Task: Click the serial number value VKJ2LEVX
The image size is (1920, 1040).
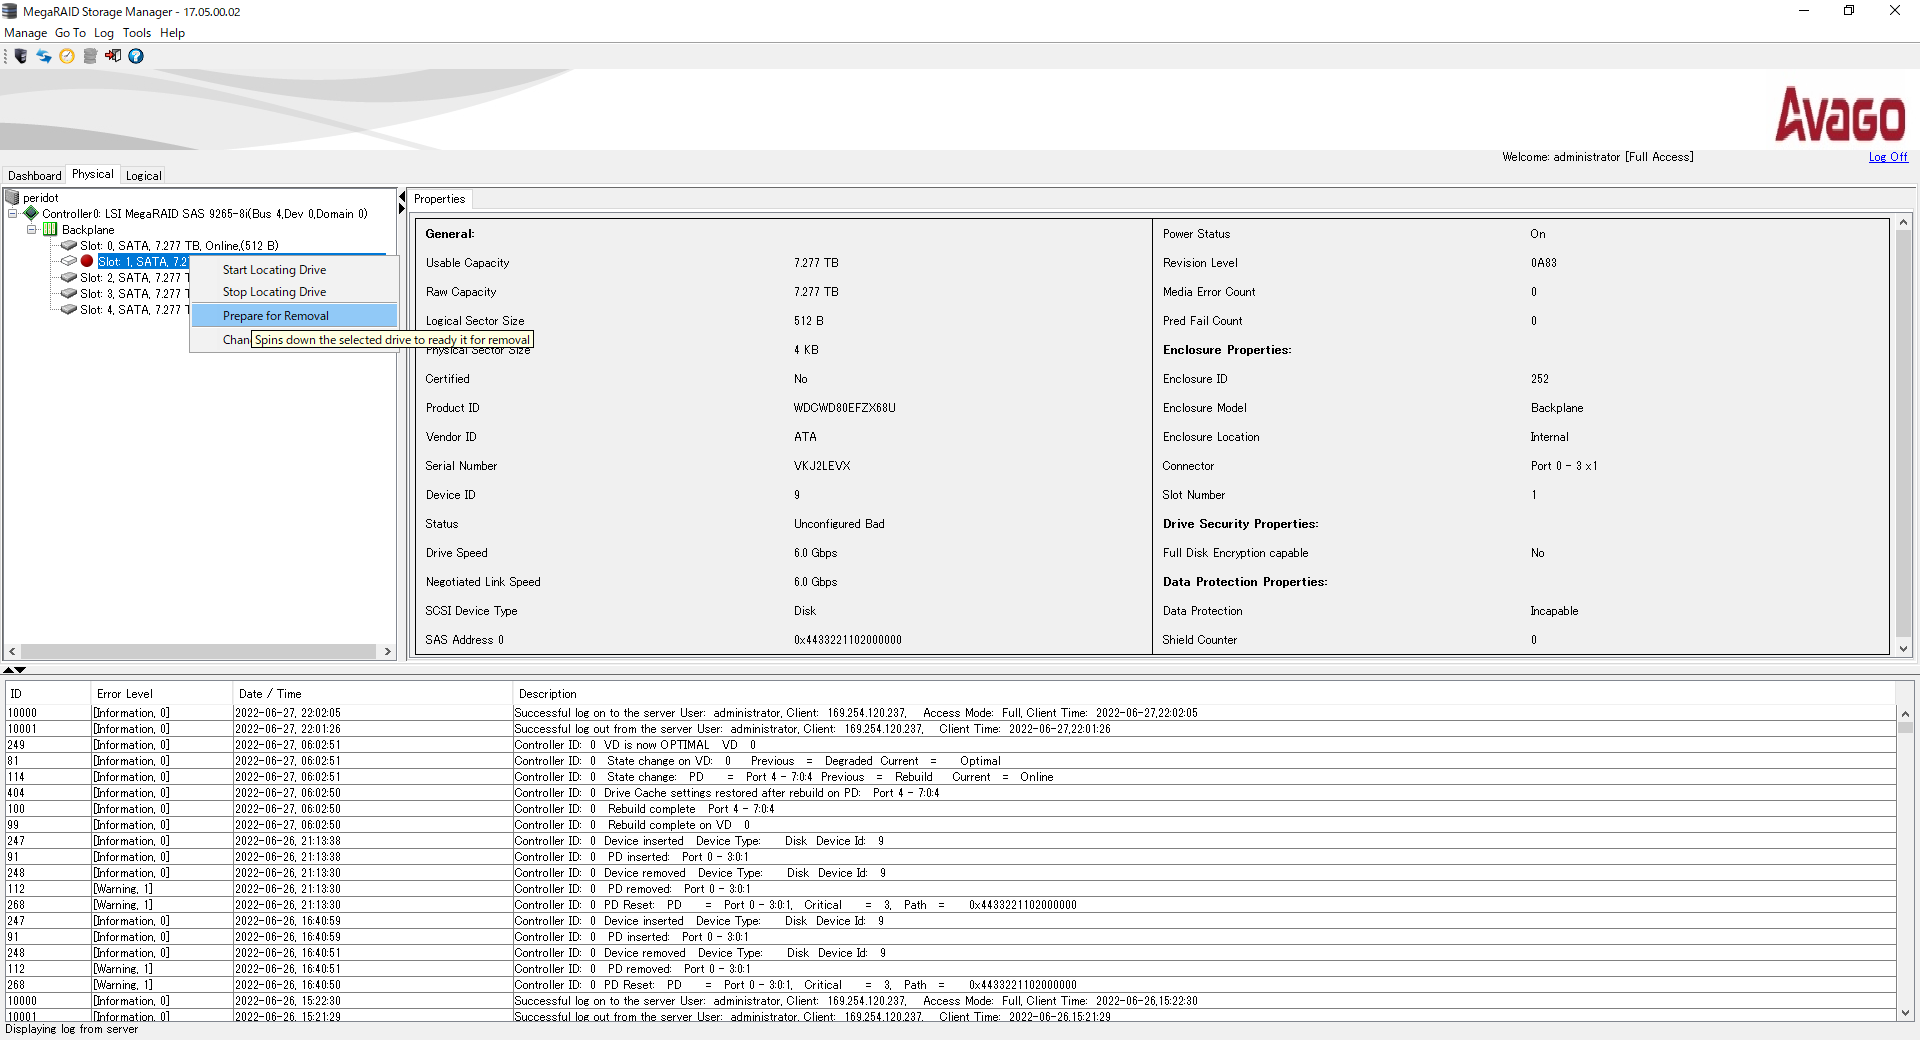Action: point(822,466)
